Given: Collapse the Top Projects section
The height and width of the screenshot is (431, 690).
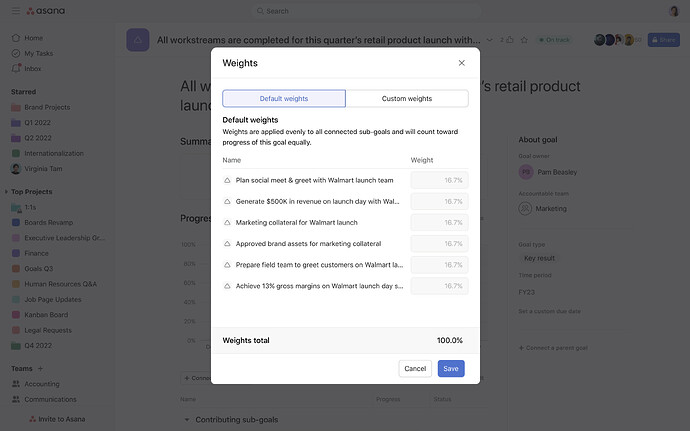Looking at the screenshot, I should [x=6, y=192].
